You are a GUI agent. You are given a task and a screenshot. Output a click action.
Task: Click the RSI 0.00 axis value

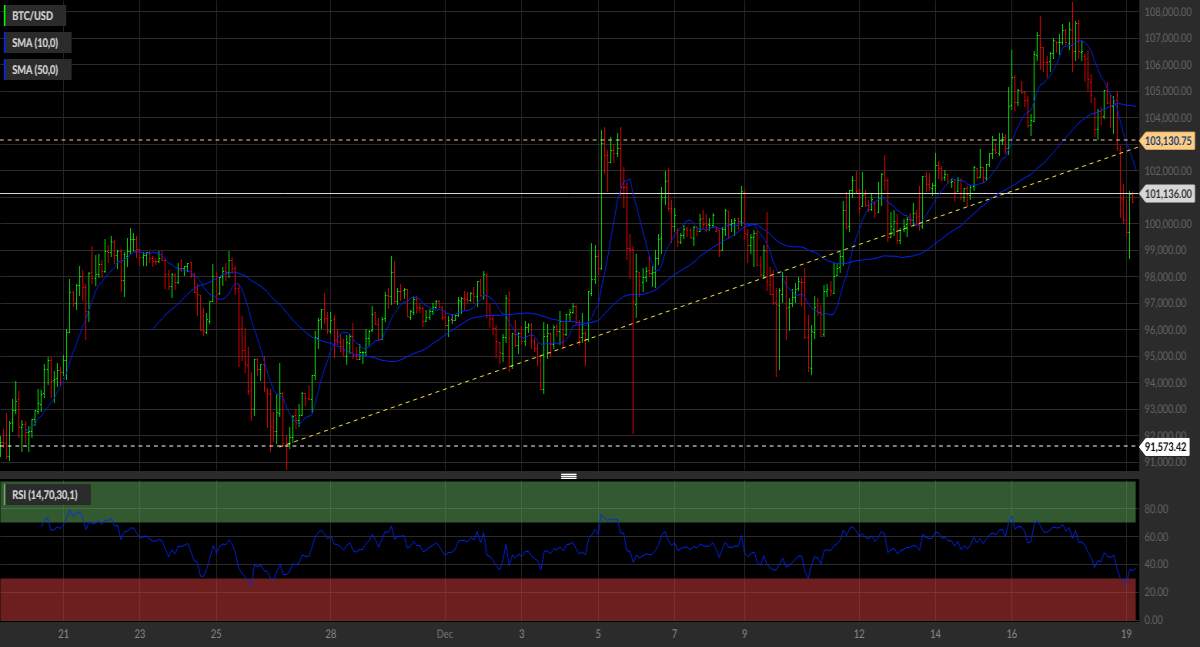1155,620
